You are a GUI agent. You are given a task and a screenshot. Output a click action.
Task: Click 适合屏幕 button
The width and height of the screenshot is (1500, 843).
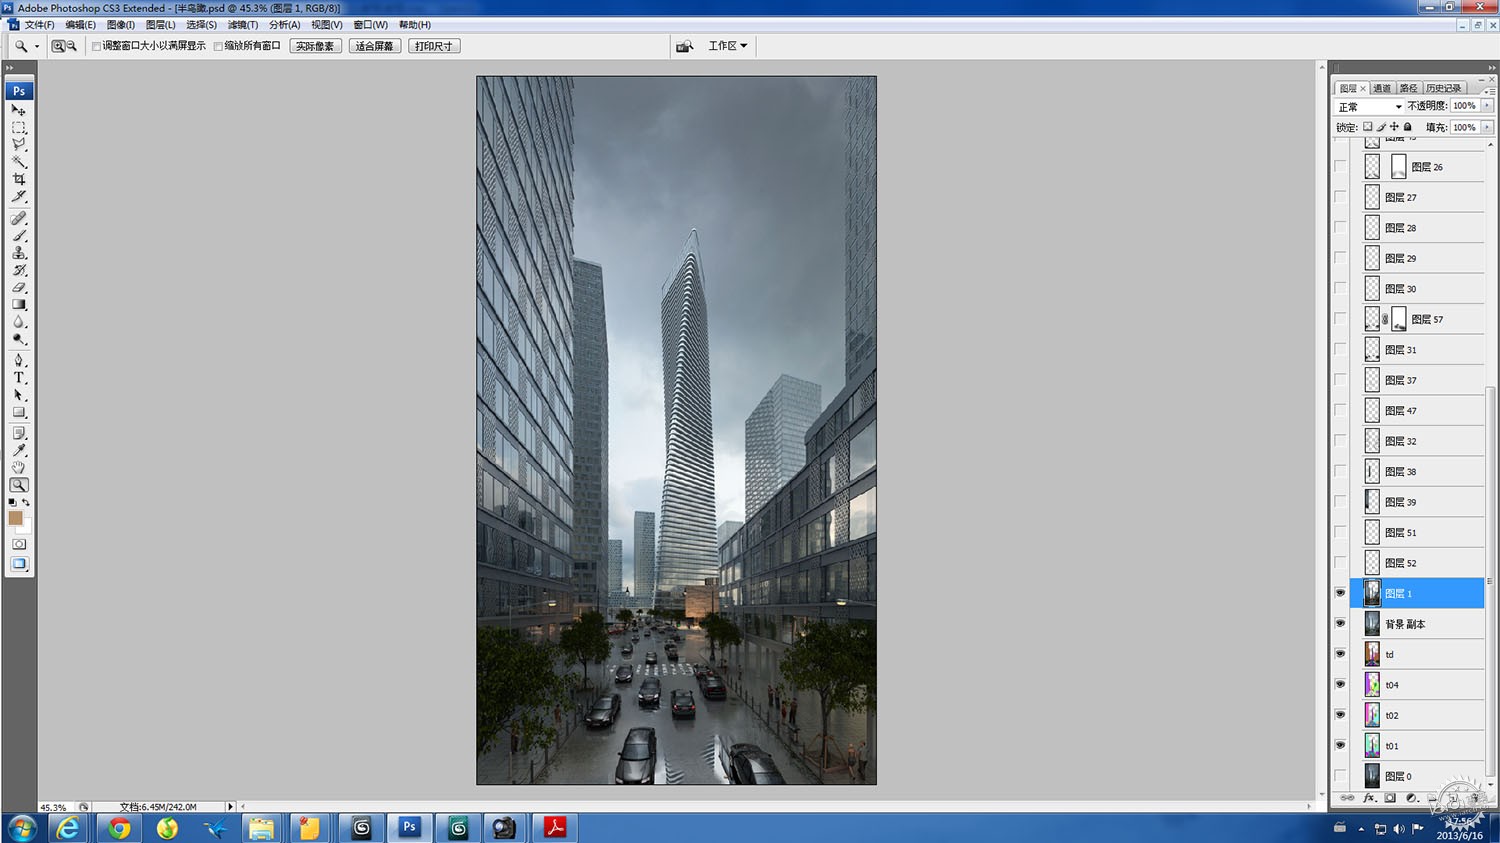pos(375,46)
